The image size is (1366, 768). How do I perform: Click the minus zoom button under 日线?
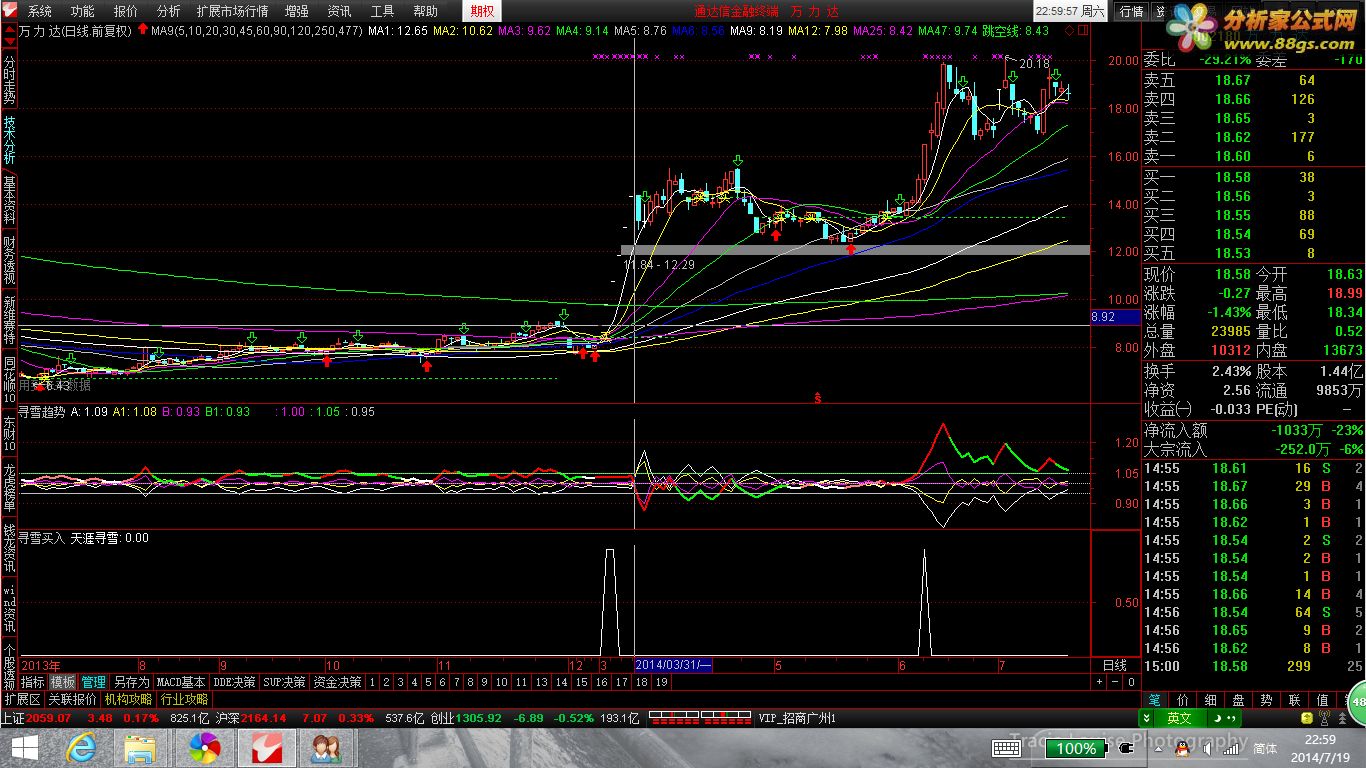coord(1115,682)
